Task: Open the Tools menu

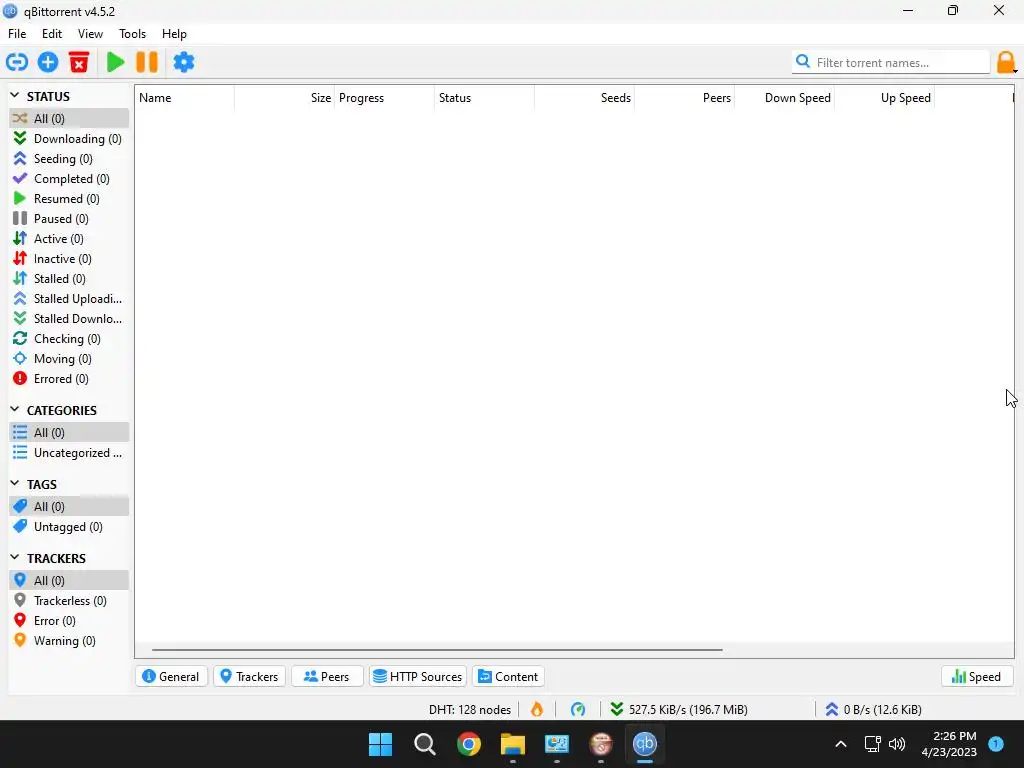Action: [x=132, y=34]
